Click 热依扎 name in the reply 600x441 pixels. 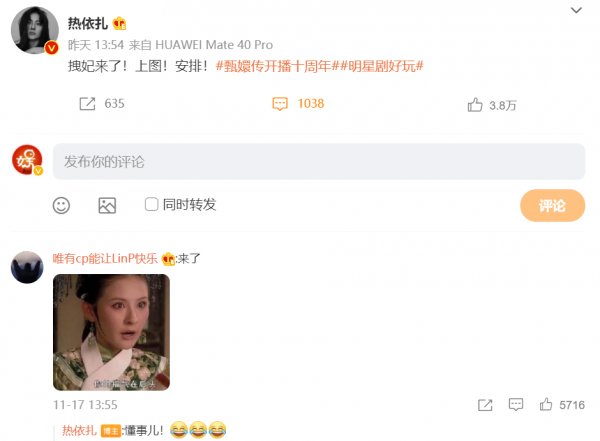click(x=79, y=430)
